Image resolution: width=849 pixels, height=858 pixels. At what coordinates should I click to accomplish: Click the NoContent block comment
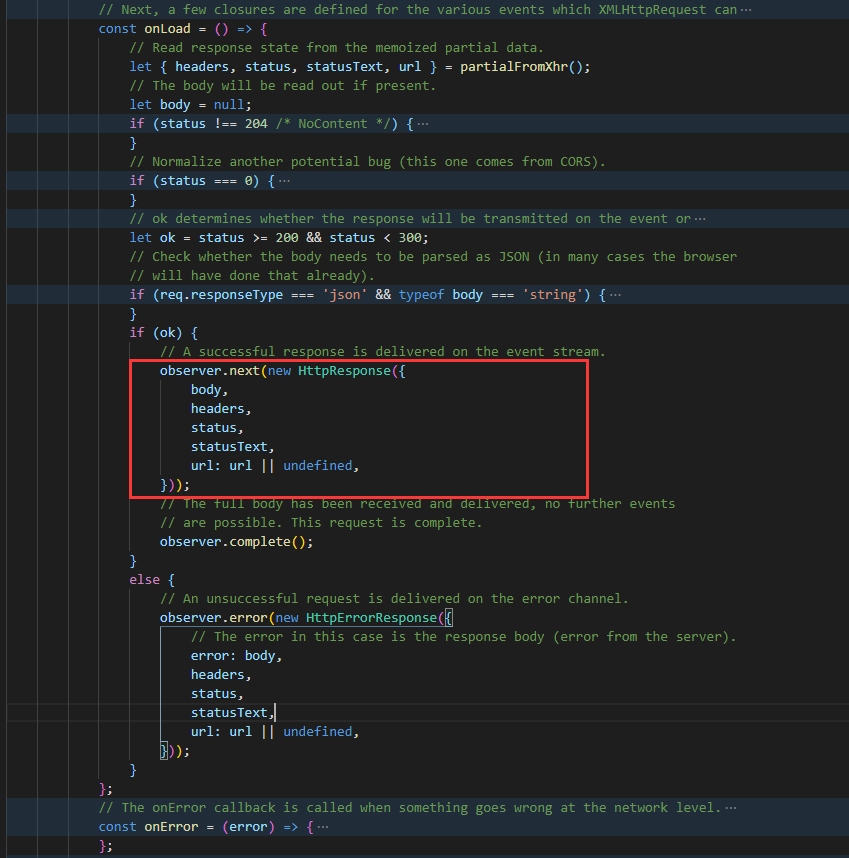tap(331, 123)
